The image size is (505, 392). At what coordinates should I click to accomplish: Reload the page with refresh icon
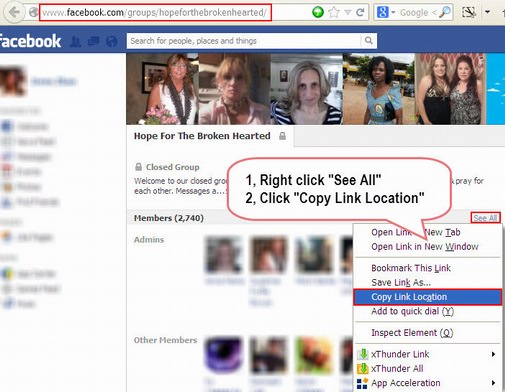click(360, 13)
